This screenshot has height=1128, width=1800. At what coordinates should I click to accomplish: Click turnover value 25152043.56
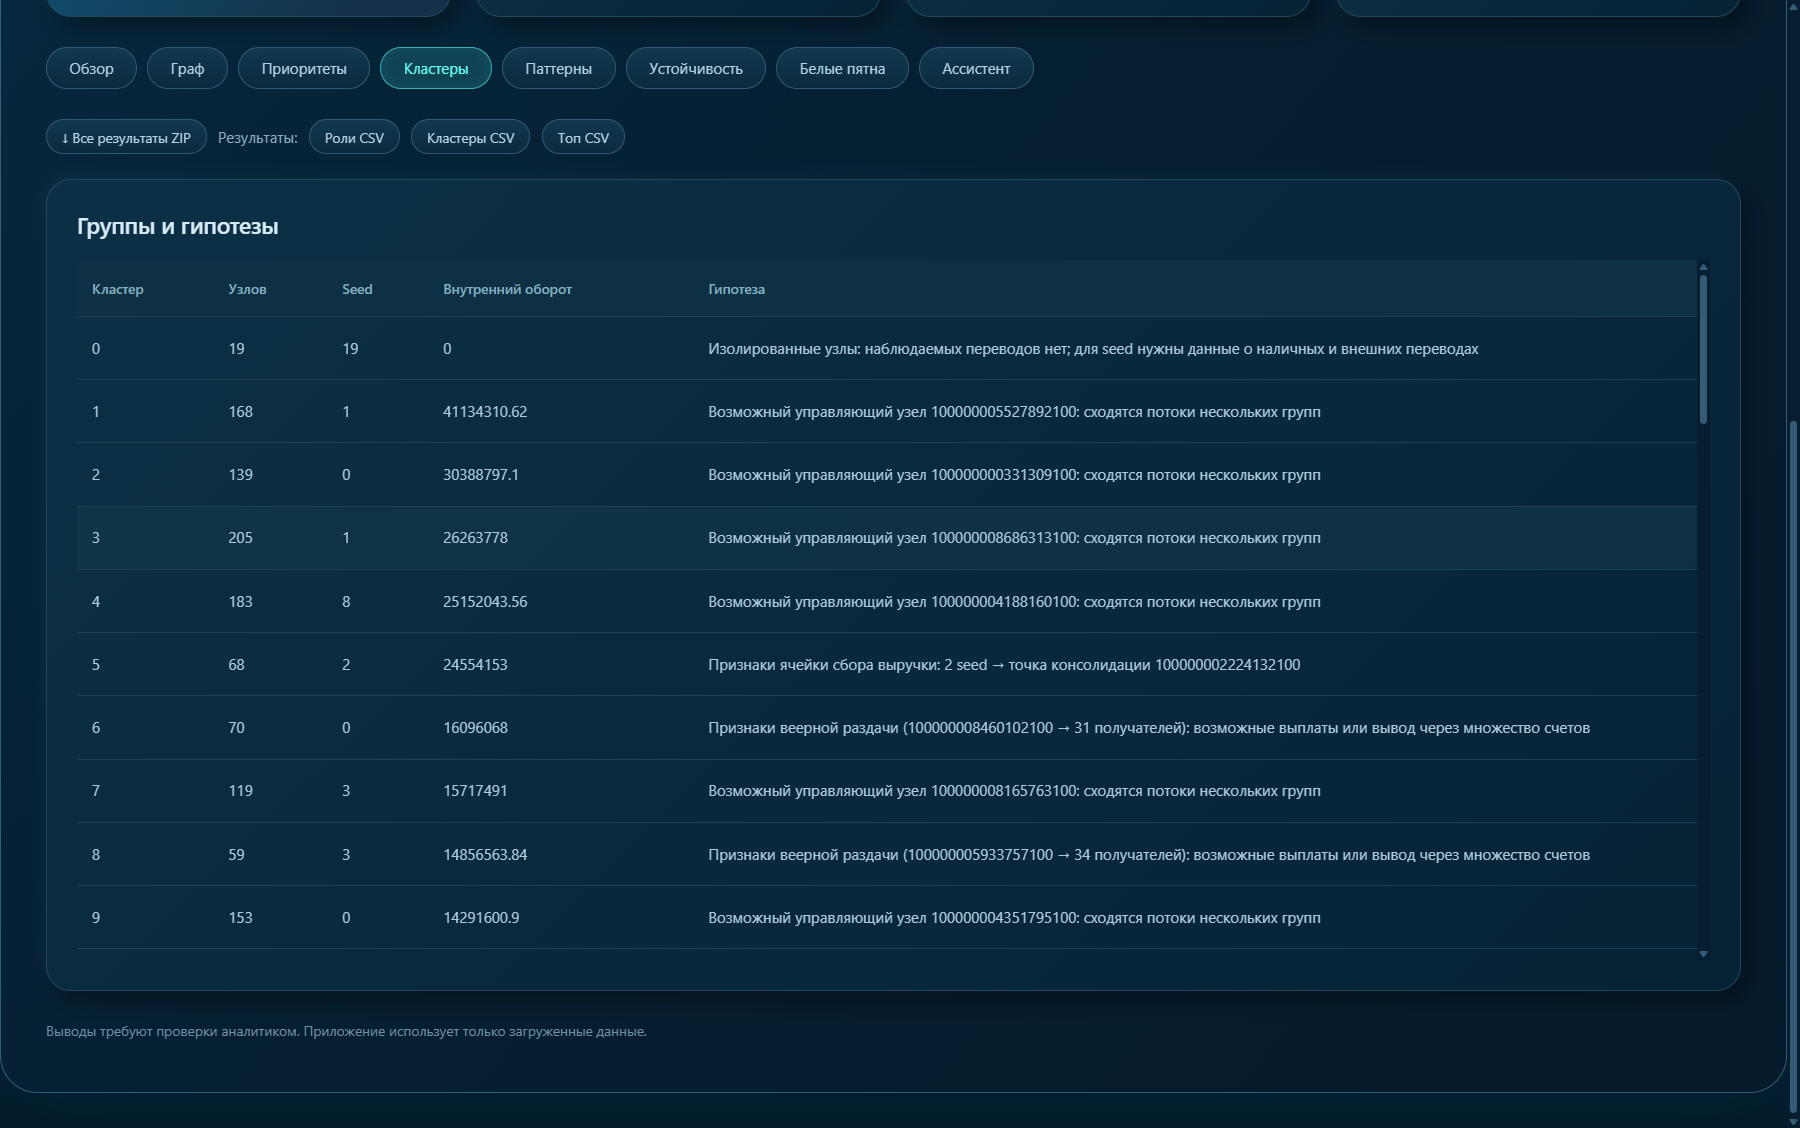(485, 602)
